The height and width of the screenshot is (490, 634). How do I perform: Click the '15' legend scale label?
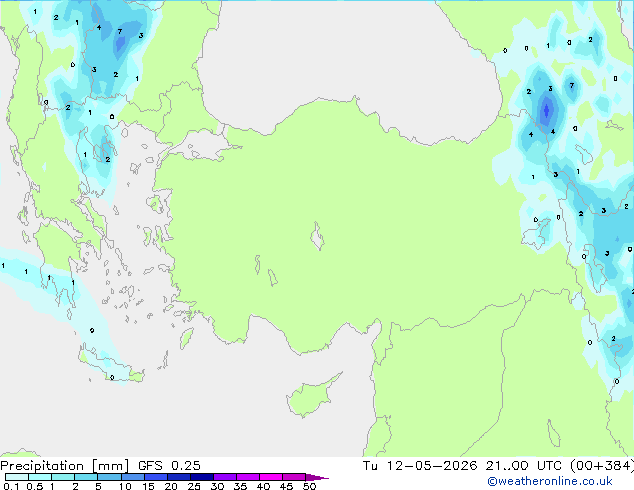click(x=148, y=486)
